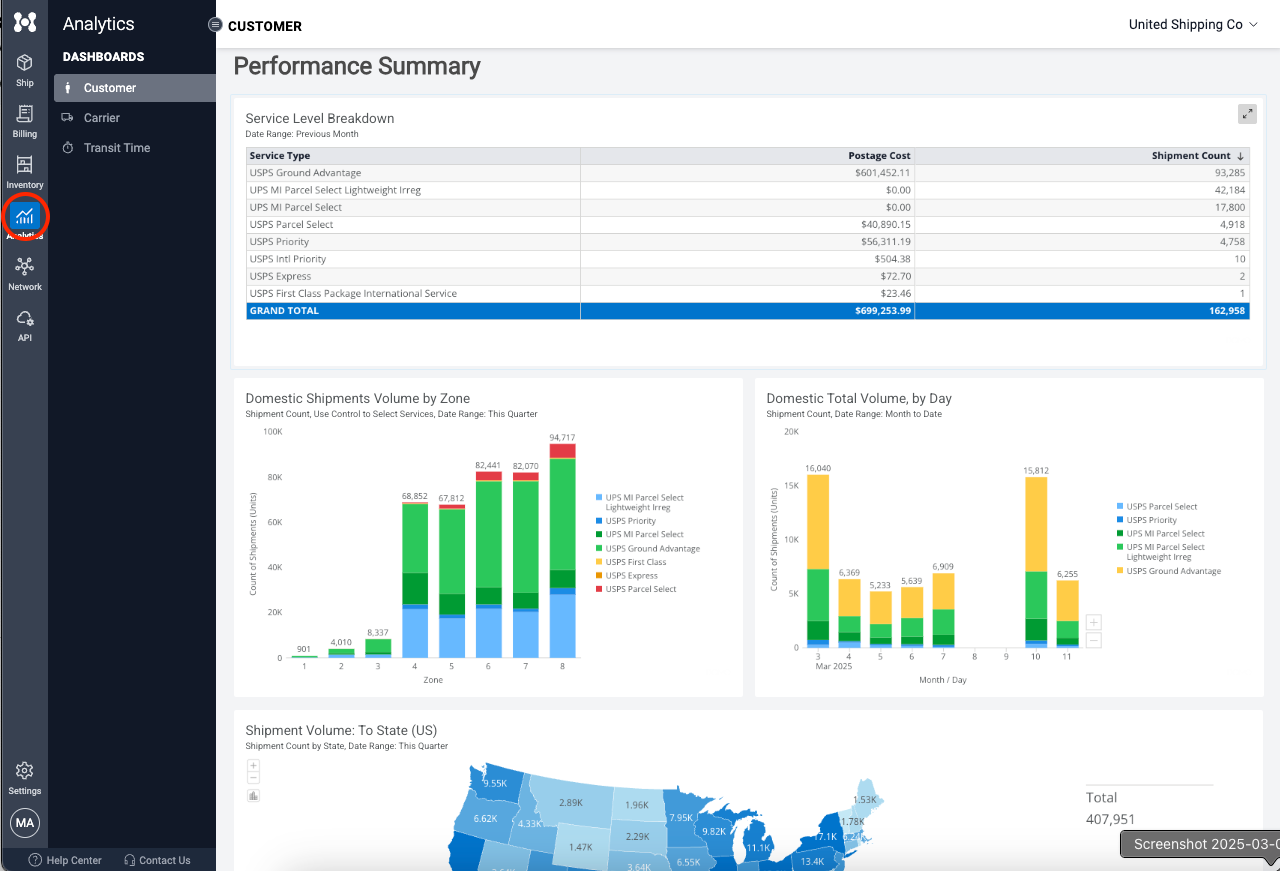Switch to the Transit Time dashboard
The image size is (1280, 871).
pos(116,148)
